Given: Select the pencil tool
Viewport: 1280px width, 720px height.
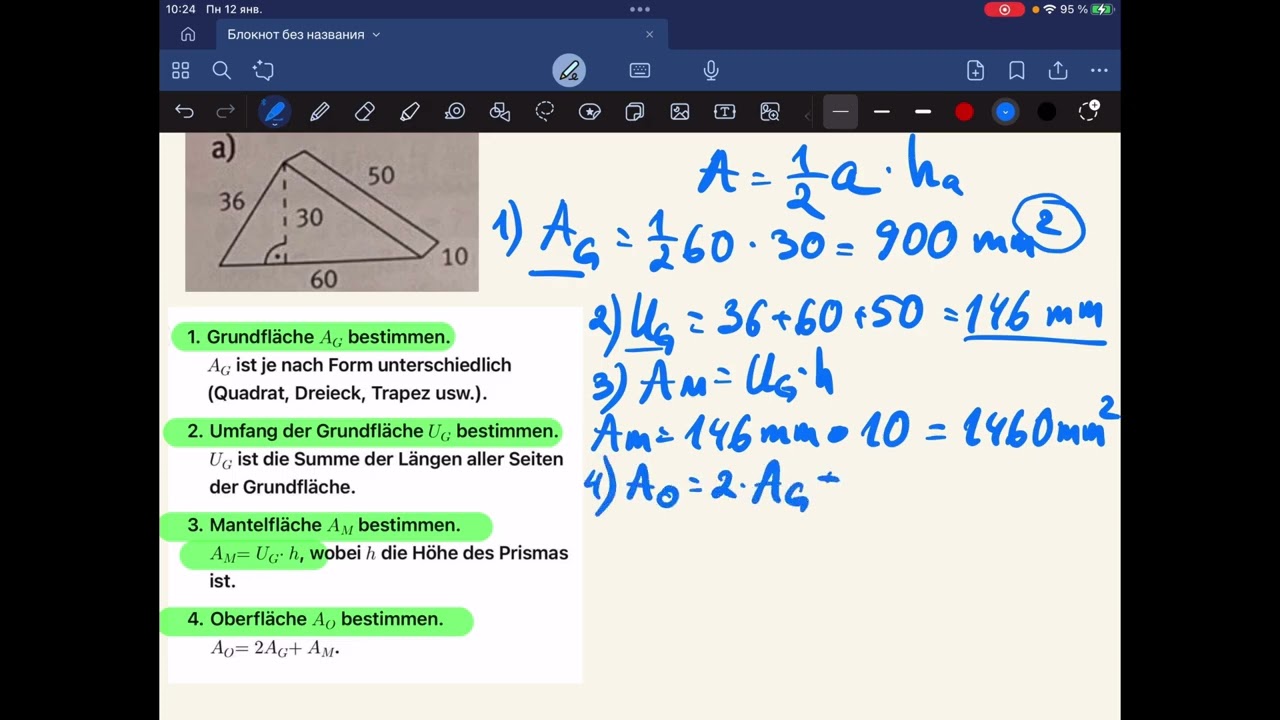Looking at the screenshot, I should coord(320,111).
